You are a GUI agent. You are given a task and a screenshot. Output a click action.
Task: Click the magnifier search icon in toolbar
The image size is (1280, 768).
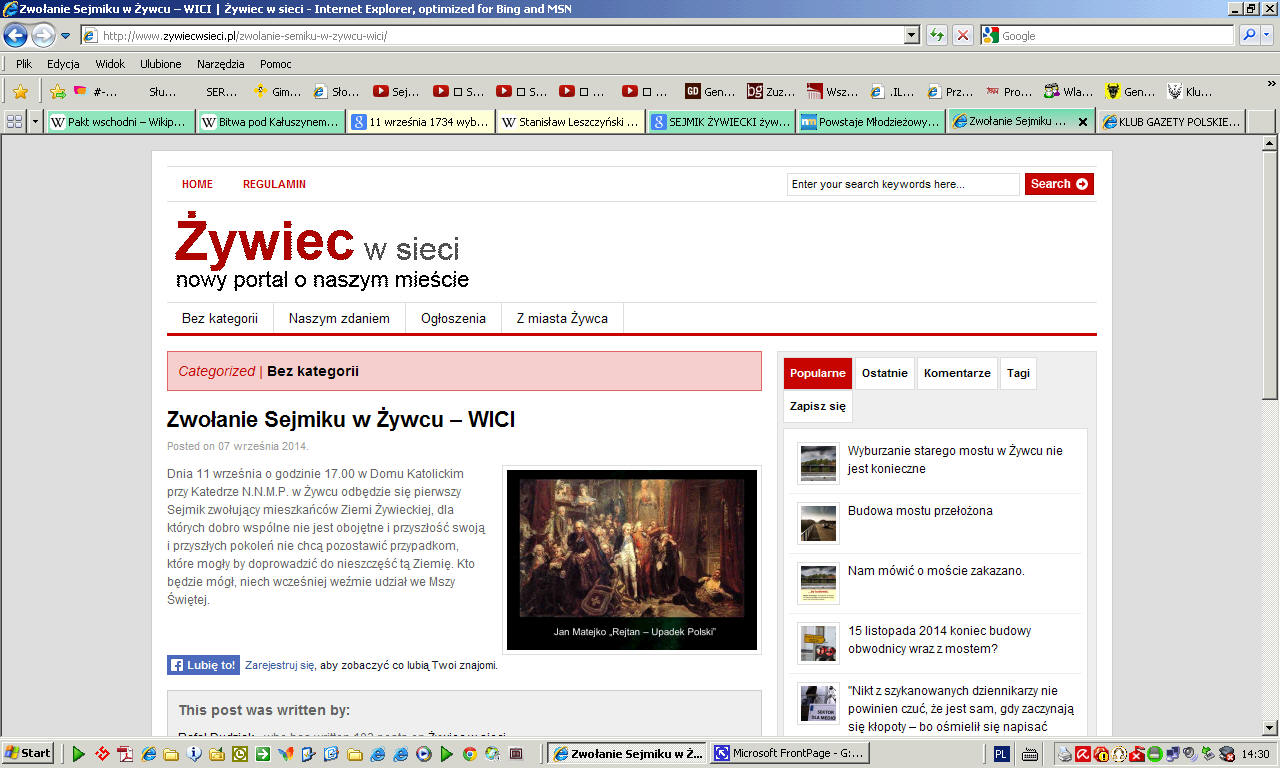pos(1249,35)
